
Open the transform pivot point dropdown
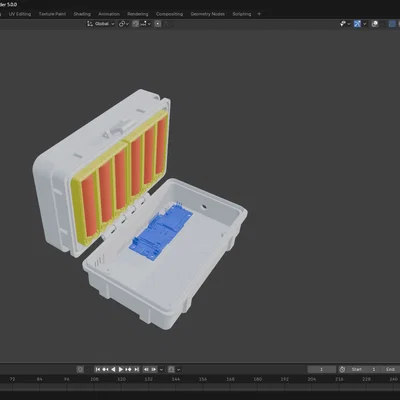pos(124,24)
